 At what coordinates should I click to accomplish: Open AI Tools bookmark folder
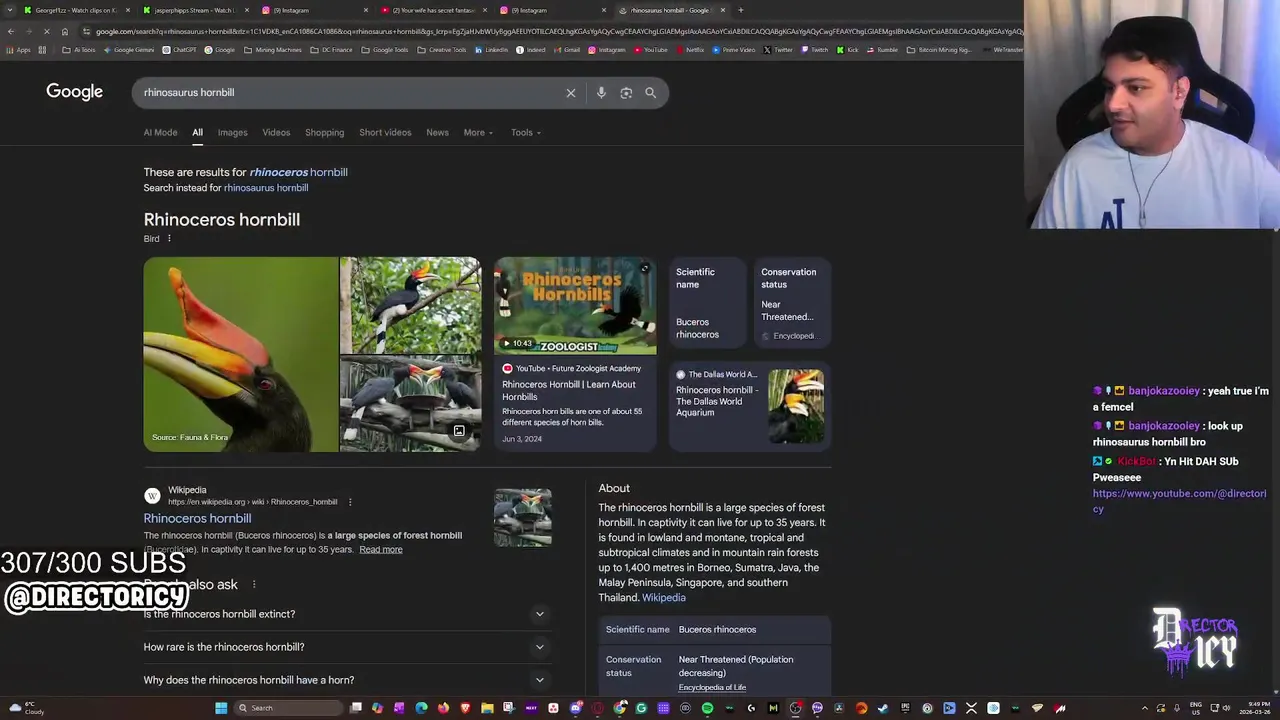click(x=79, y=50)
